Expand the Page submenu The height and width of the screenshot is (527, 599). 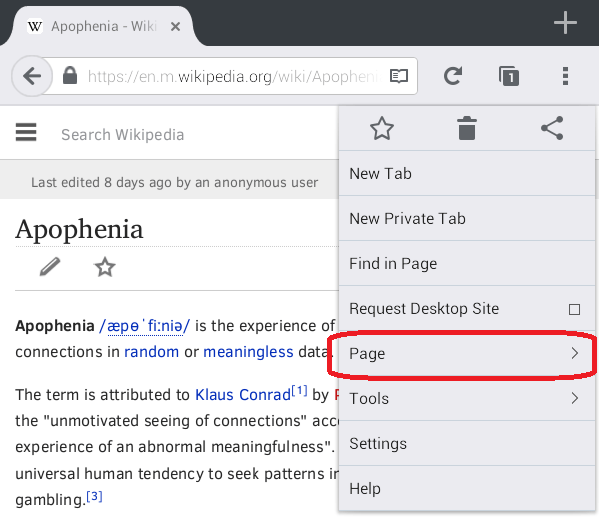[x=467, y=353]
